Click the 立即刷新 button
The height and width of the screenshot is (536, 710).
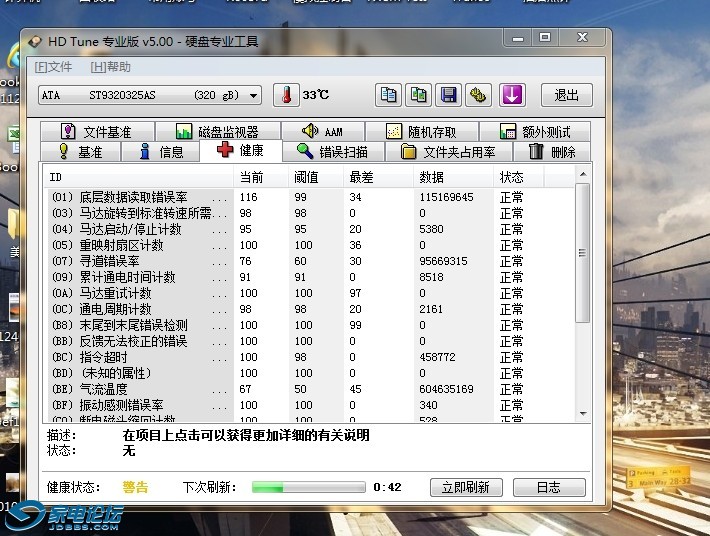tap(466, 487)
